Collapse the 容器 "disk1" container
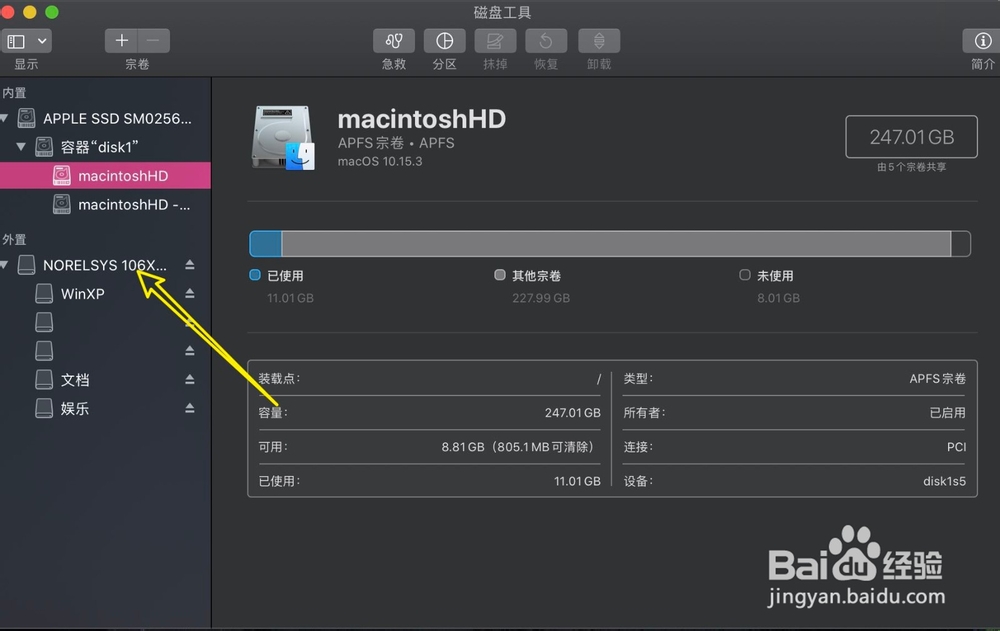The image size is (1000, 631). [21, 147]
